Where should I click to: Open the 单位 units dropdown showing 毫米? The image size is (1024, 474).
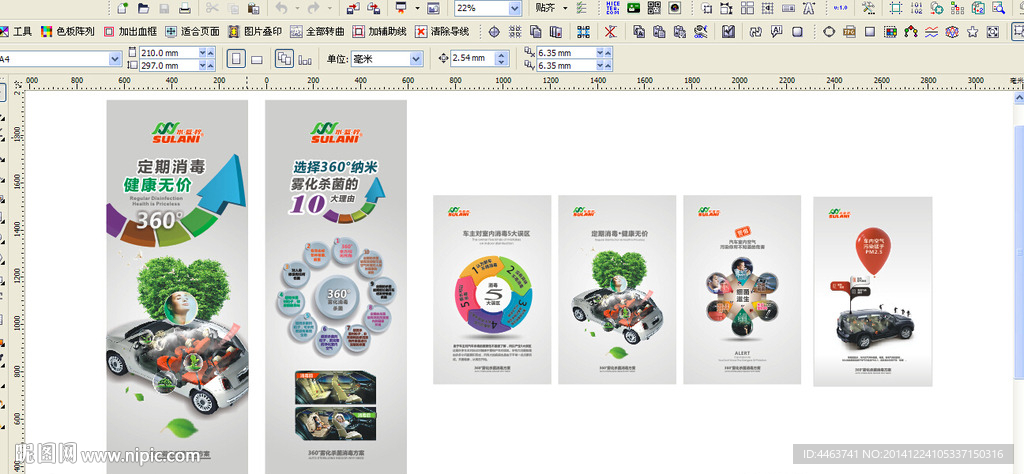(415, 59)
